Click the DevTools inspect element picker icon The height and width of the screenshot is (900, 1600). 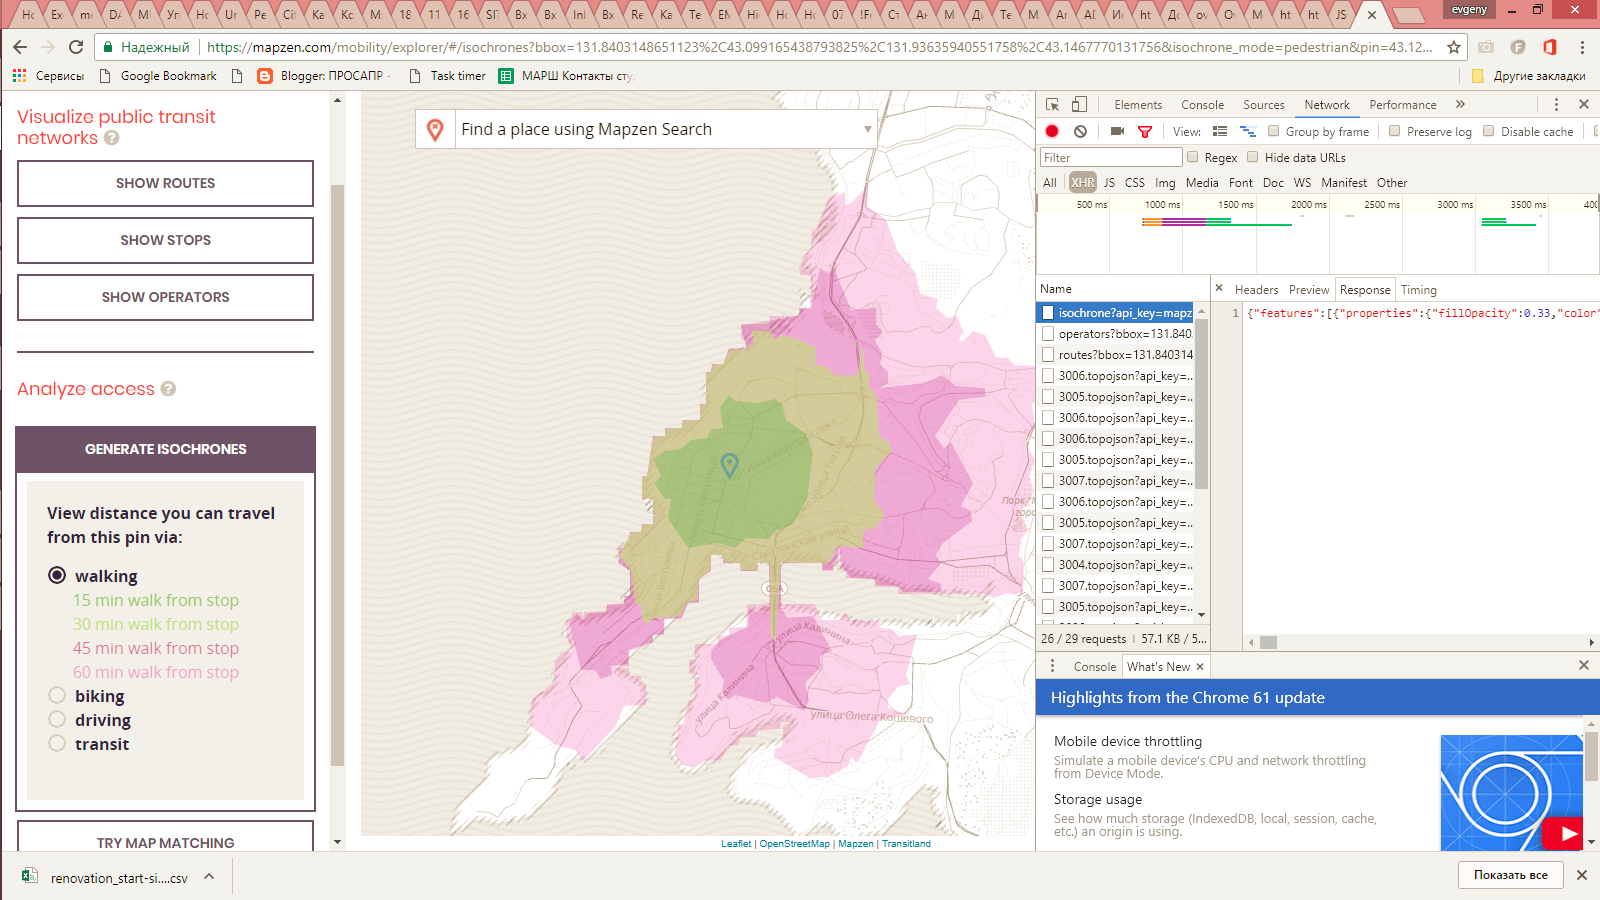[x=1052, y=105]
